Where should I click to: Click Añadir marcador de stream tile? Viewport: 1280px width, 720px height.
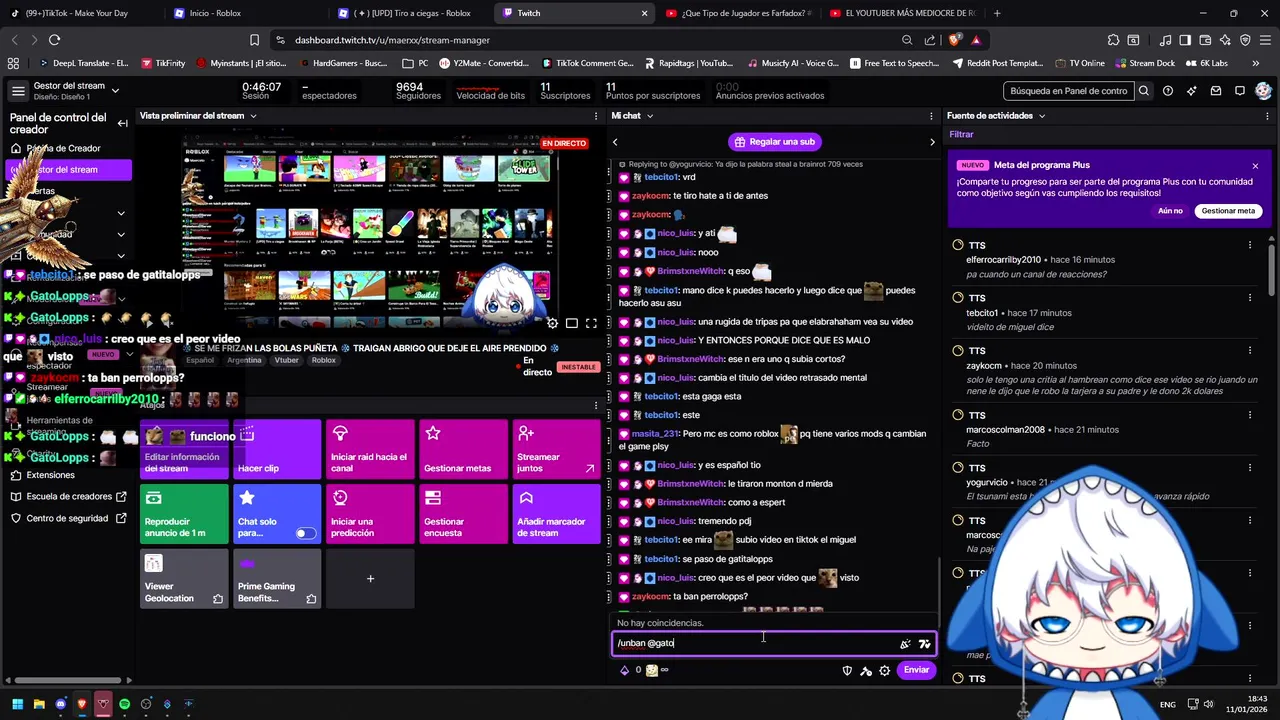click(556, 514)
